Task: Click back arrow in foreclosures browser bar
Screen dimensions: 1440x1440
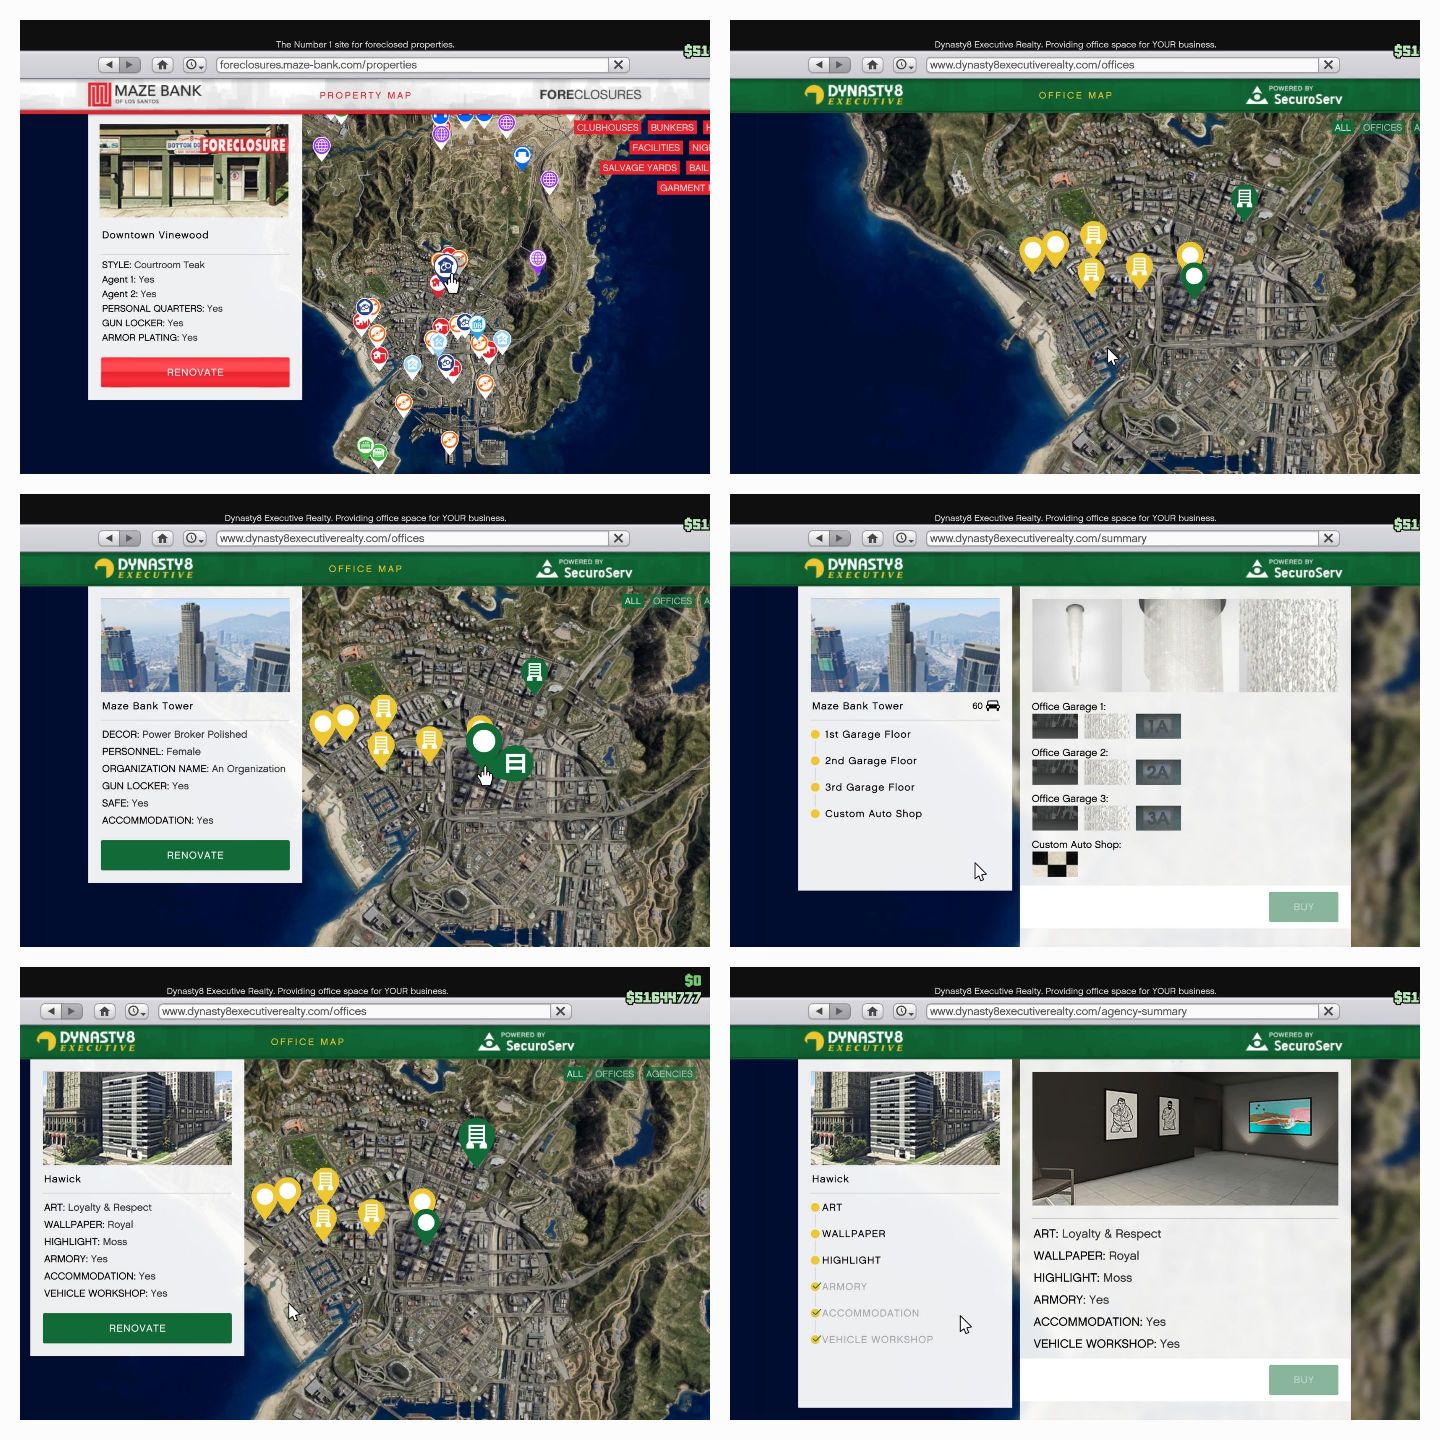Action: pyautogui.click(x=109, y=65)
